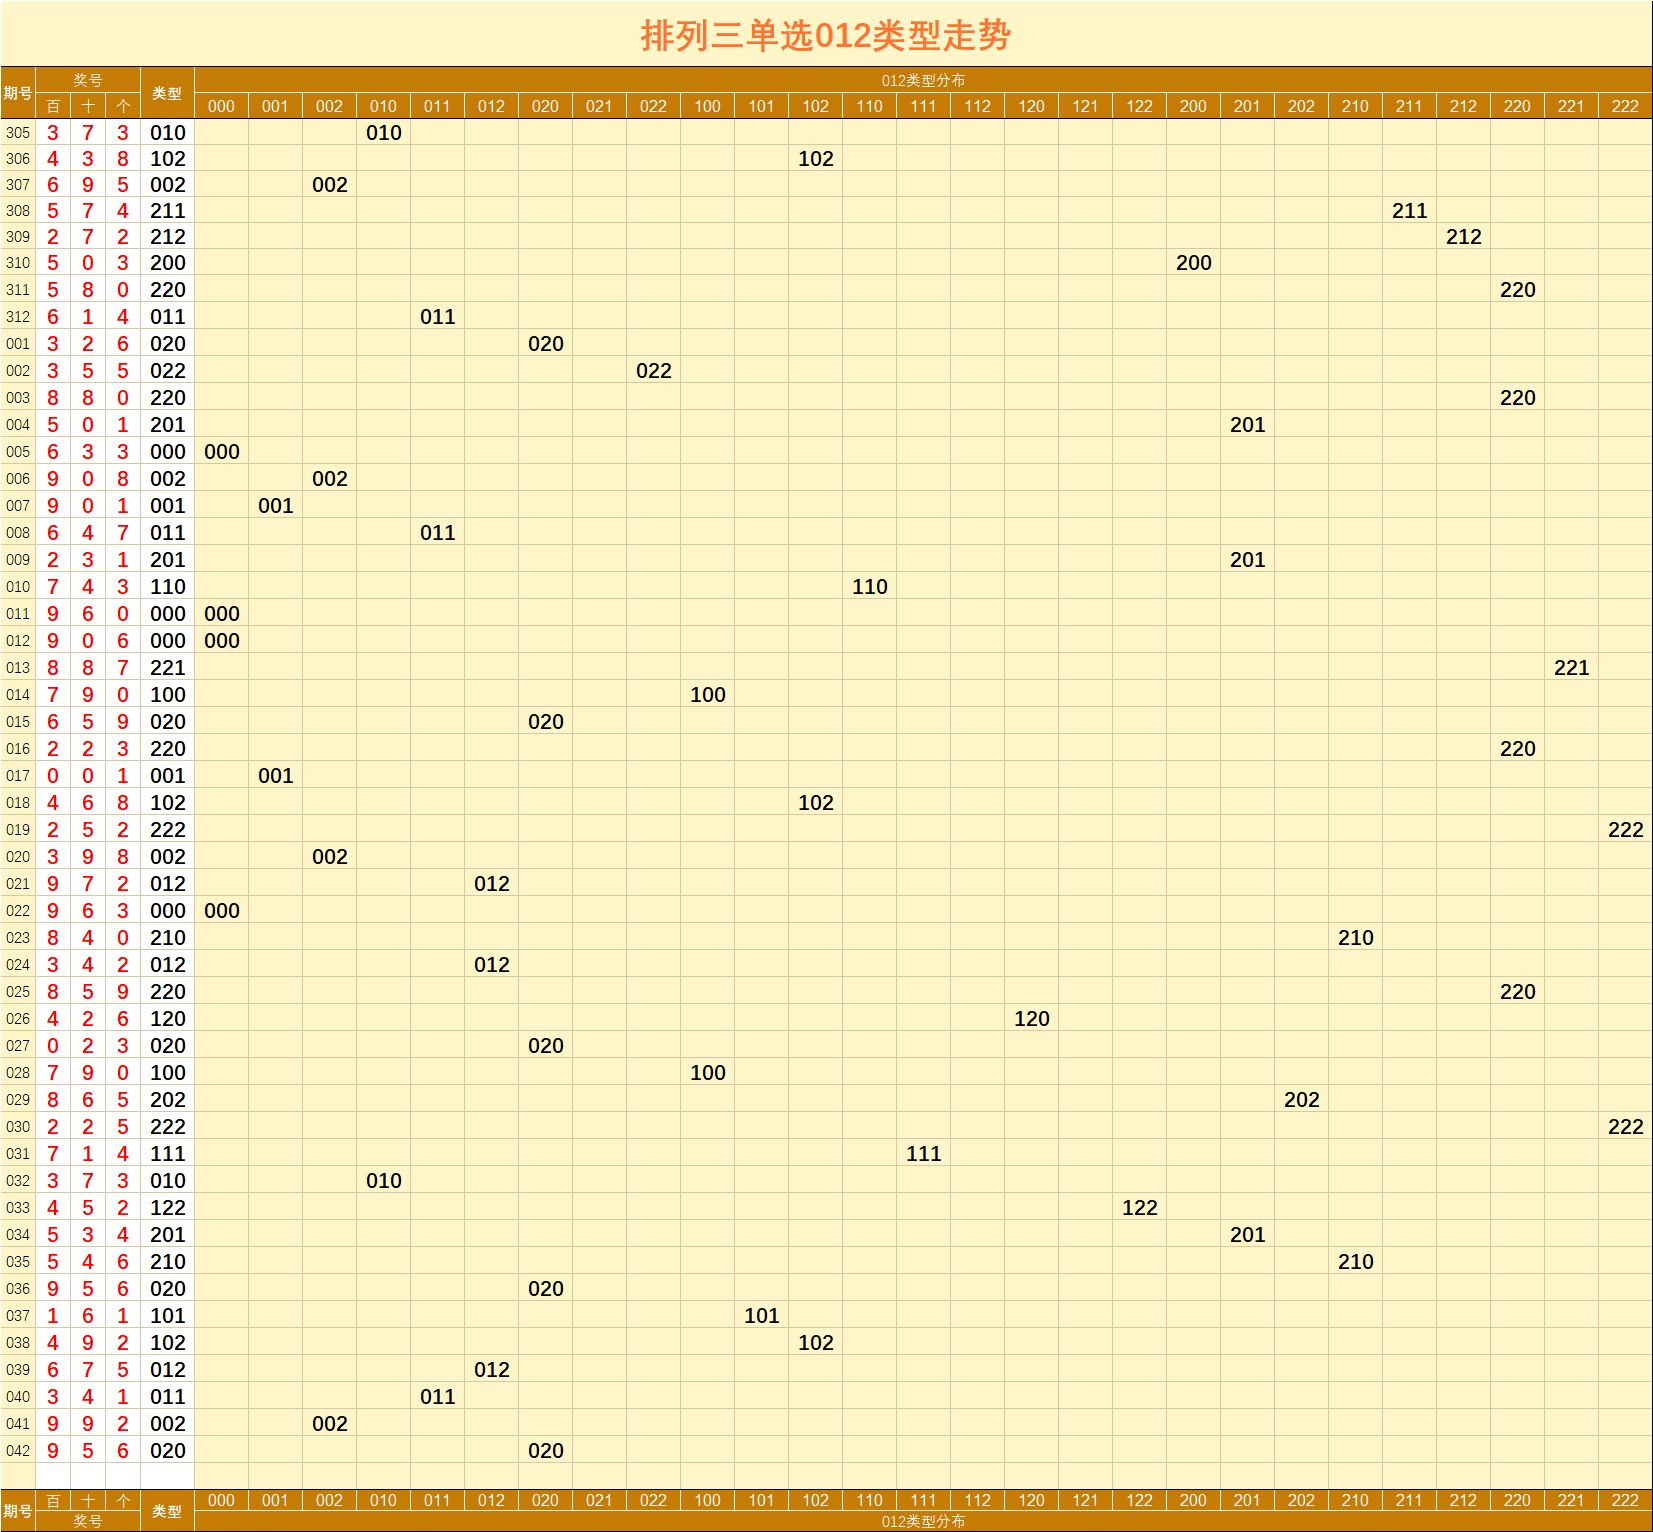Click the 110 marker in row 010
Viewport: 1653px width, 1532px height.
[x=870, y=586]
